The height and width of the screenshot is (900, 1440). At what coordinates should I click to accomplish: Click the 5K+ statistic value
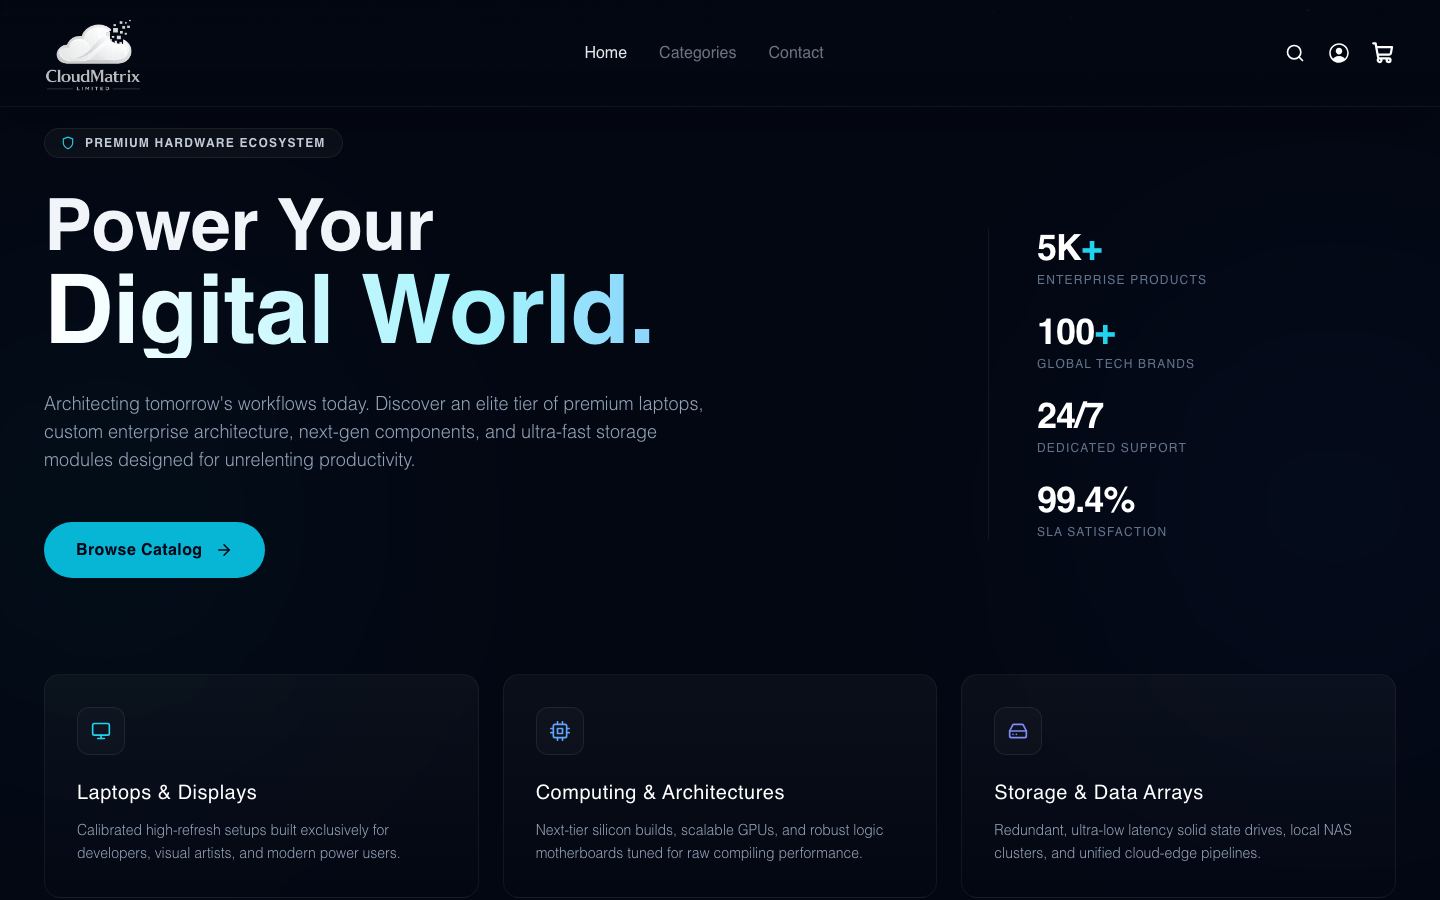pyautogui.click(x=1069, y=248)
